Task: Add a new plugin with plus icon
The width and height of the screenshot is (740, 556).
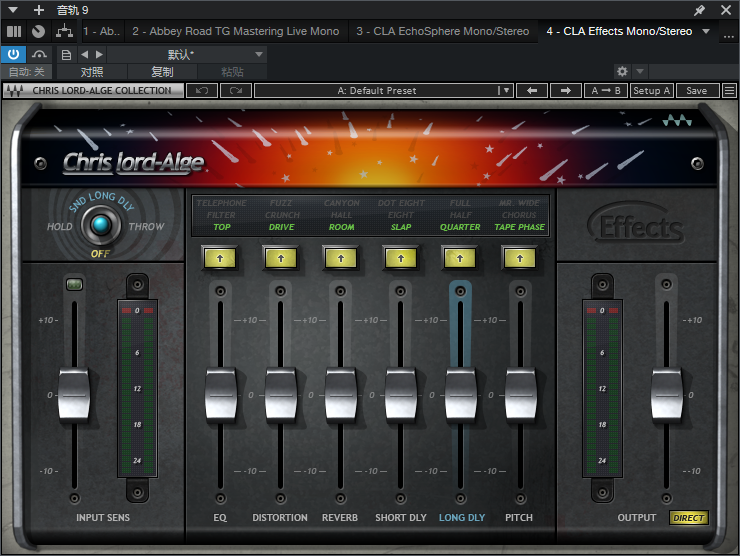Action: 39,10
